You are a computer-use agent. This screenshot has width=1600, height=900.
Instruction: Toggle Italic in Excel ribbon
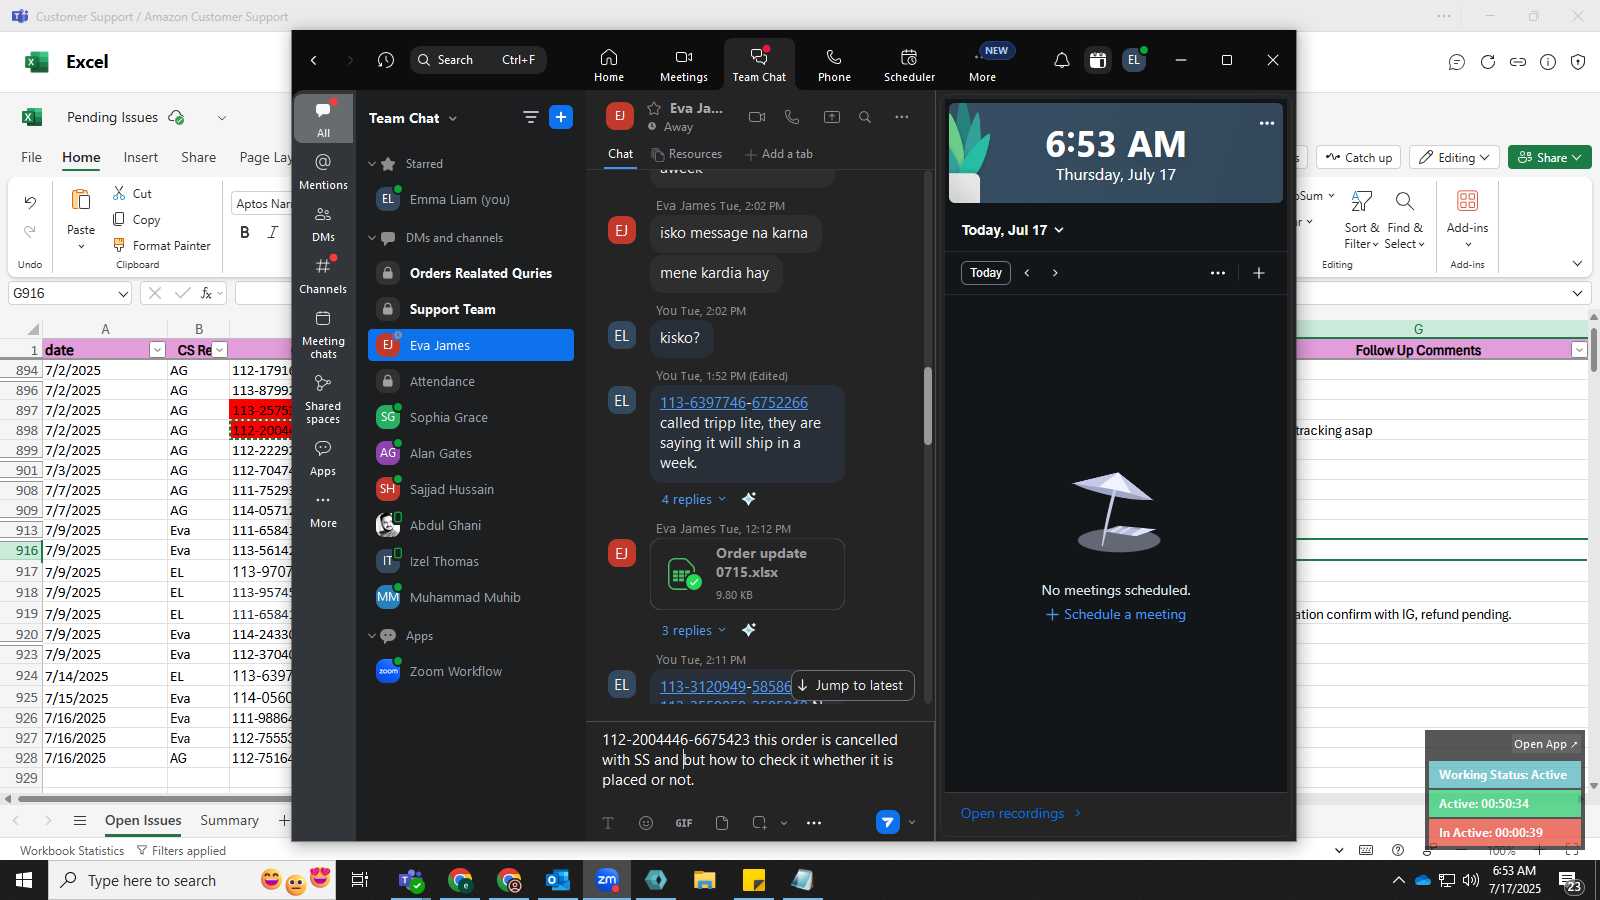pos(273,232)
